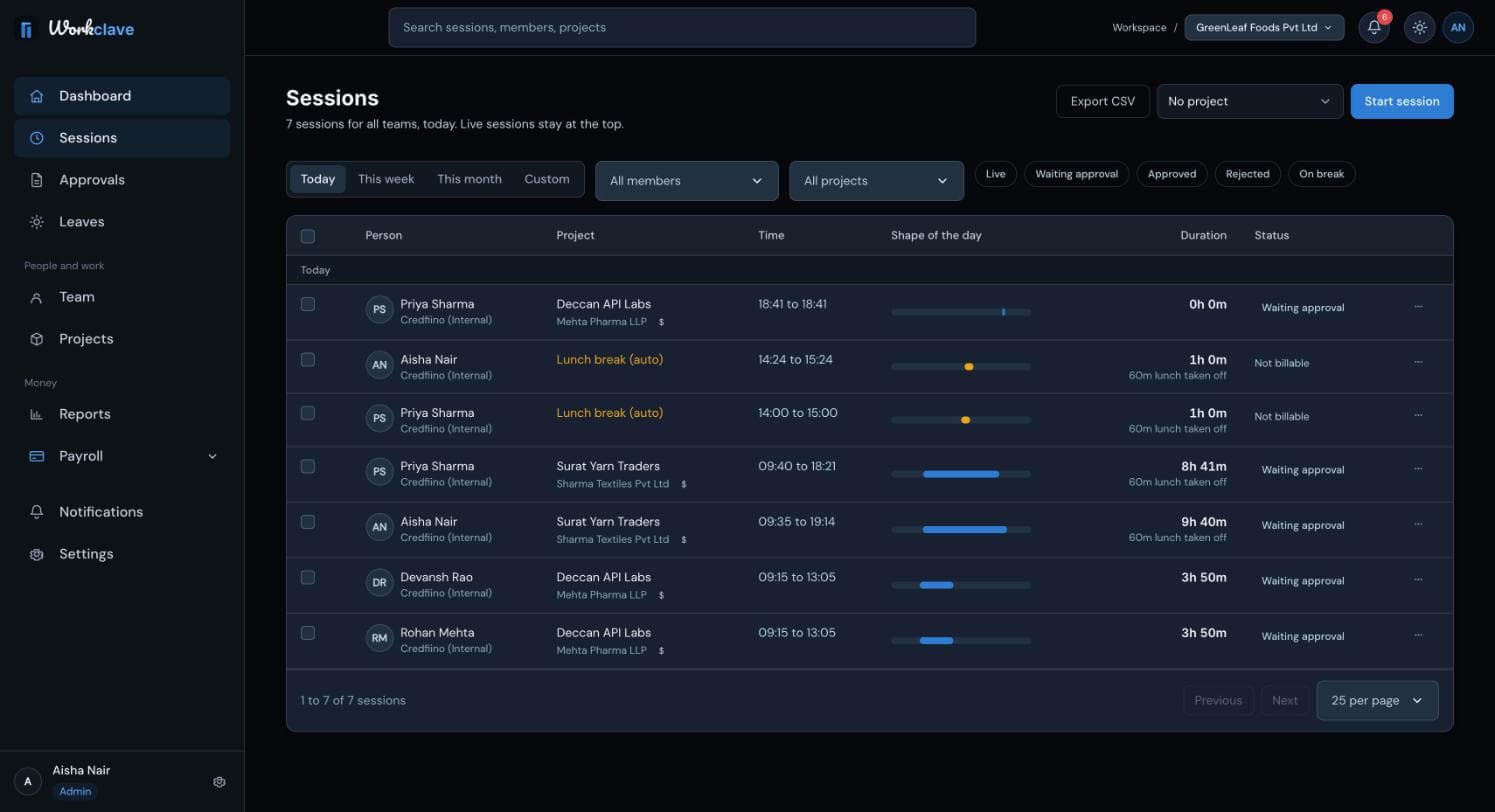Open the All members dropdown
This screenshot has height=812, width=1495.
pyautogui.click(x=687, y=181)
